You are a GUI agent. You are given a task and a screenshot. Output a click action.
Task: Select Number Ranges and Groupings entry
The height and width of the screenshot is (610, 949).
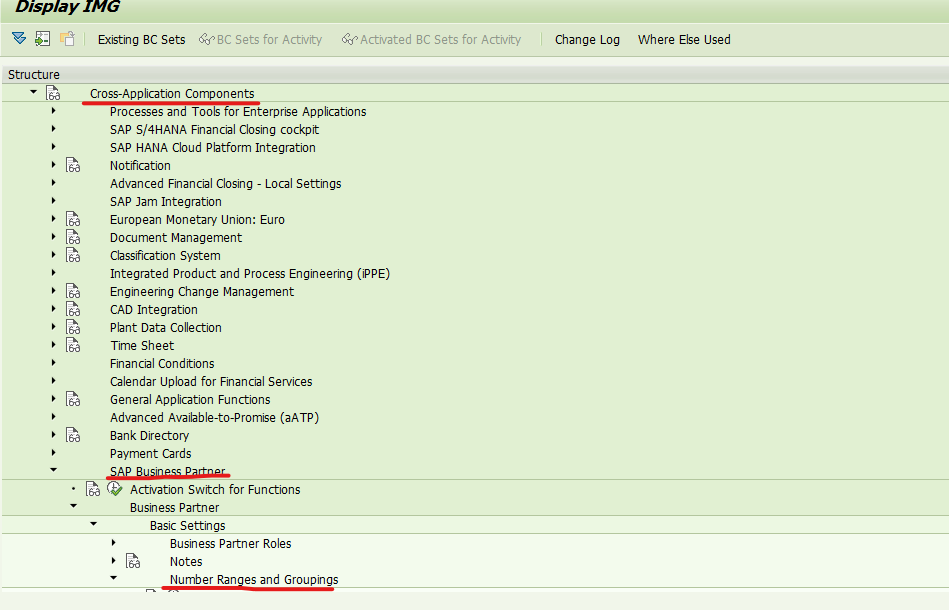pyautogui.click(x=254, y=579)
